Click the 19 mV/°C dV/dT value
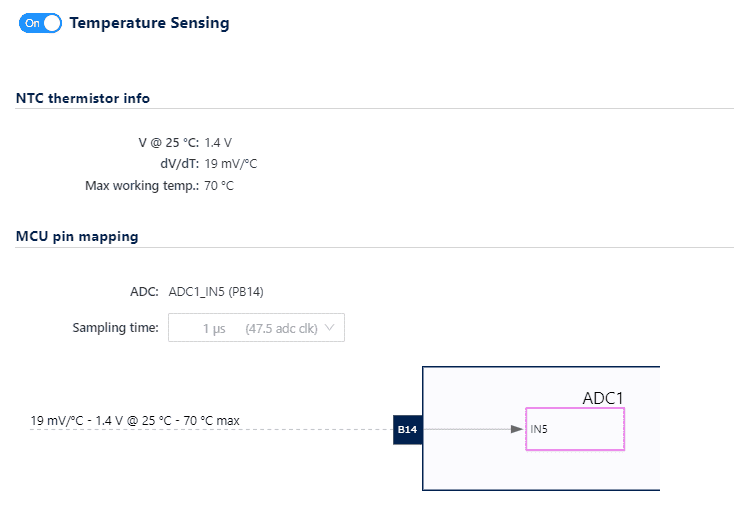 [231, 164]
